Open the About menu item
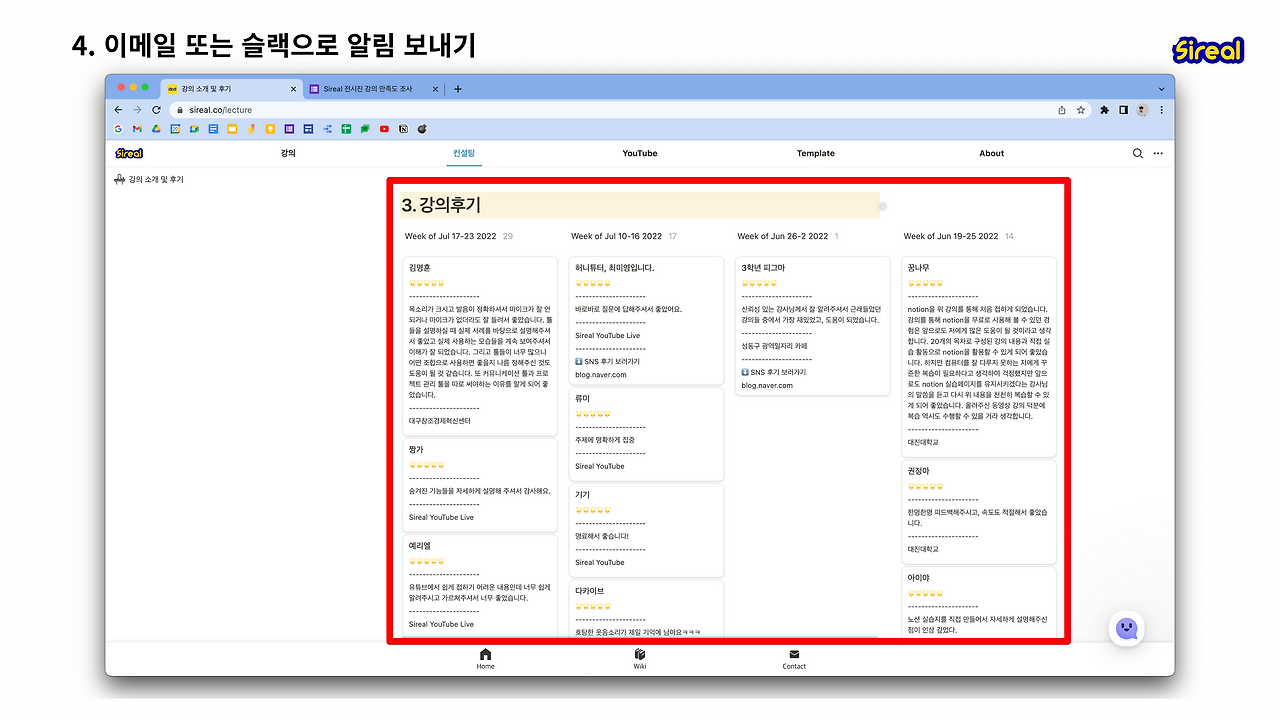This screenshot has height=720, width=1280. click(992, 154)
